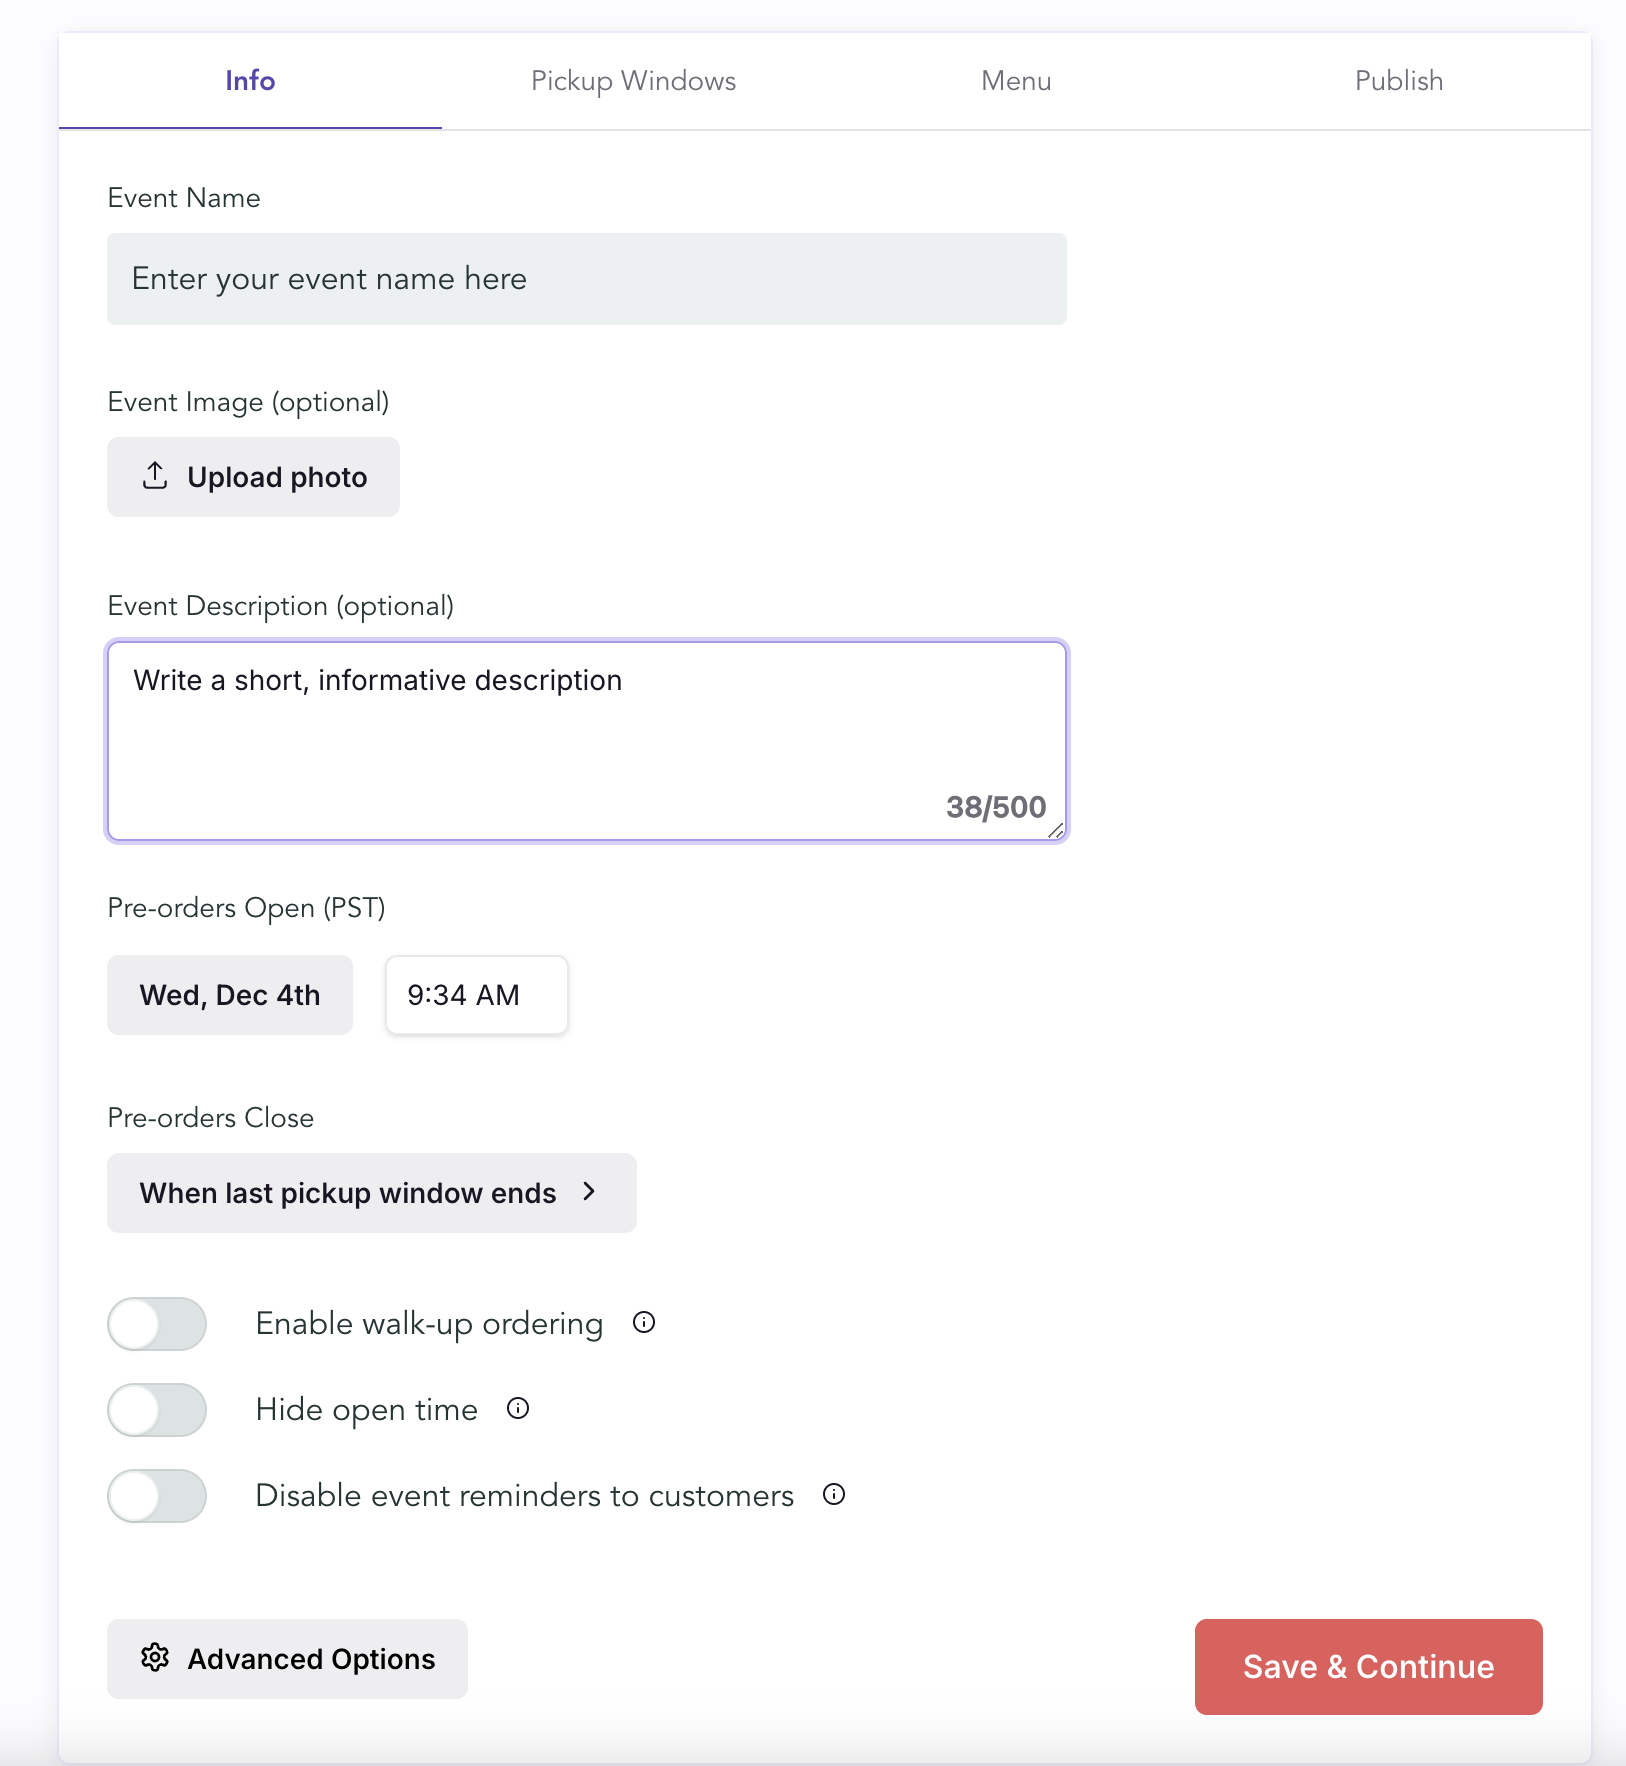Focus the Event Name input field
This screenshot has height=1766, width=1626.
tap(587, 279)
